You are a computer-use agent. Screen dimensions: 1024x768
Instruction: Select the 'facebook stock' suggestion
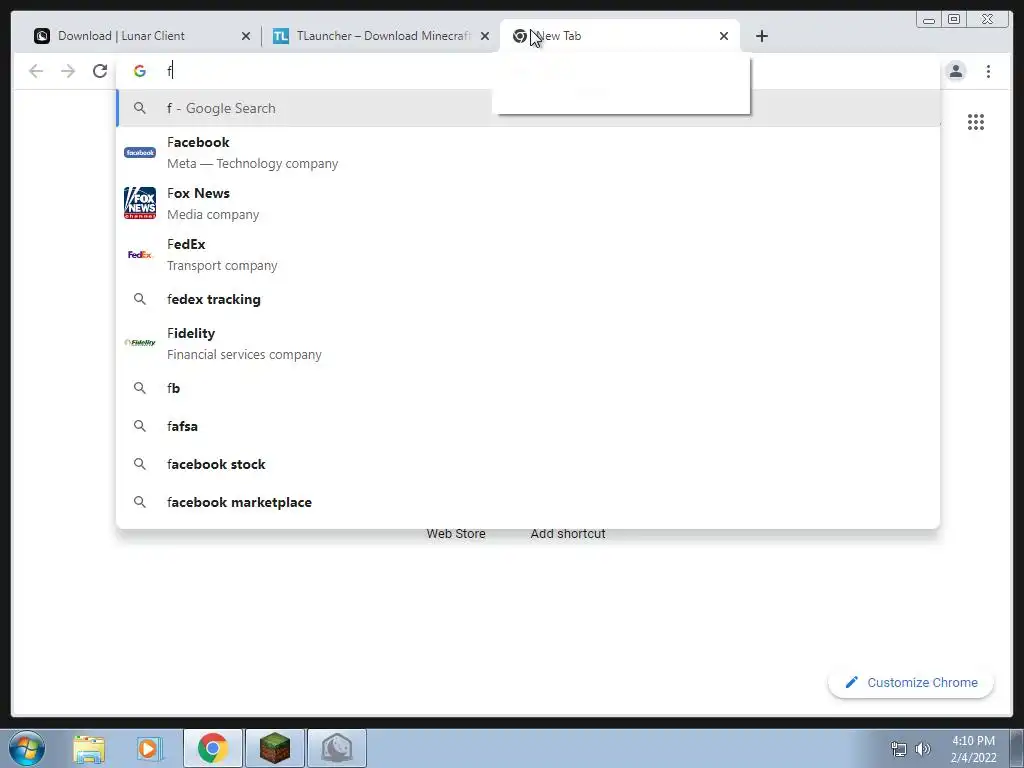coord(528,464)
